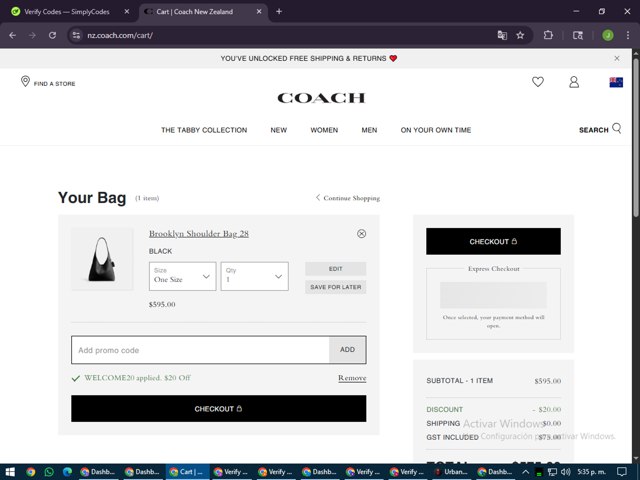Click the search magnifier icon

pos(617,129)
